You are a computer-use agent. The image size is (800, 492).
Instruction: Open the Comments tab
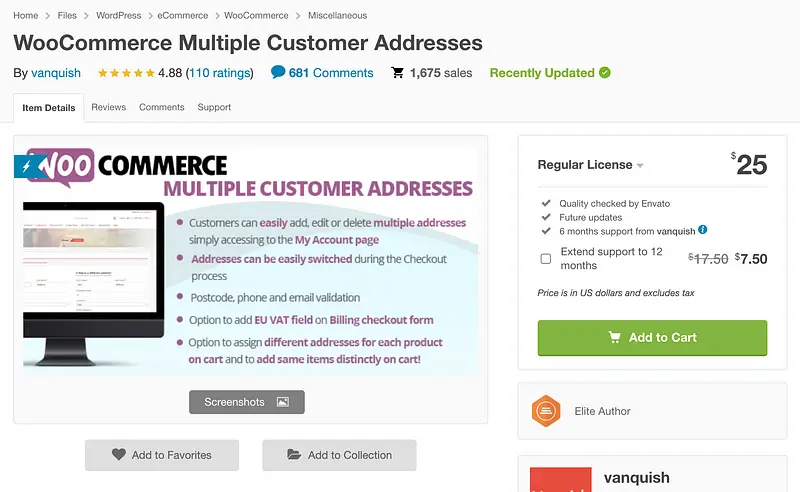click(x=161, y=107)
